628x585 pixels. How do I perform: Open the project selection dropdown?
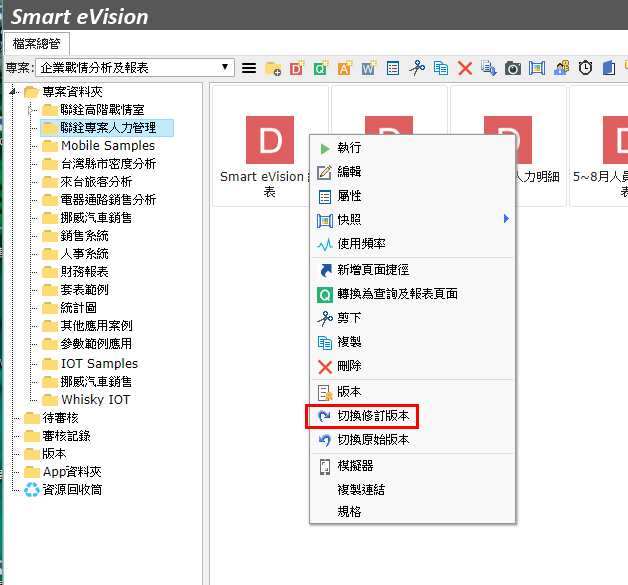(x=227, y=68)
